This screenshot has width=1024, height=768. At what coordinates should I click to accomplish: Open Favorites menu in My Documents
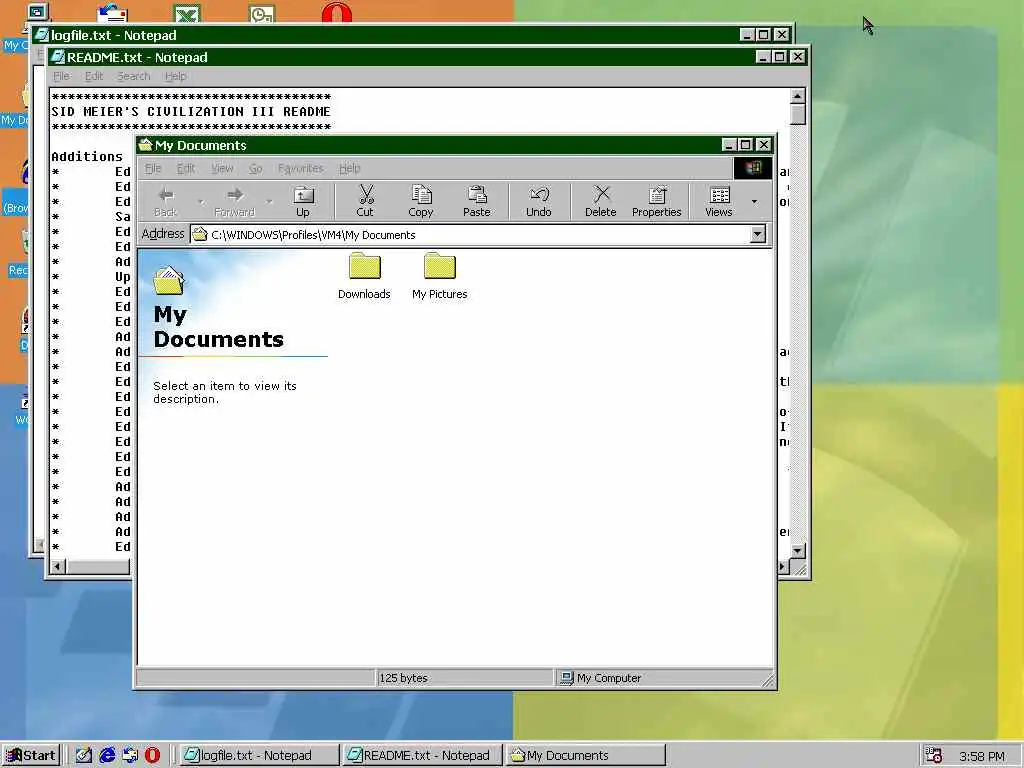[300, 168]
